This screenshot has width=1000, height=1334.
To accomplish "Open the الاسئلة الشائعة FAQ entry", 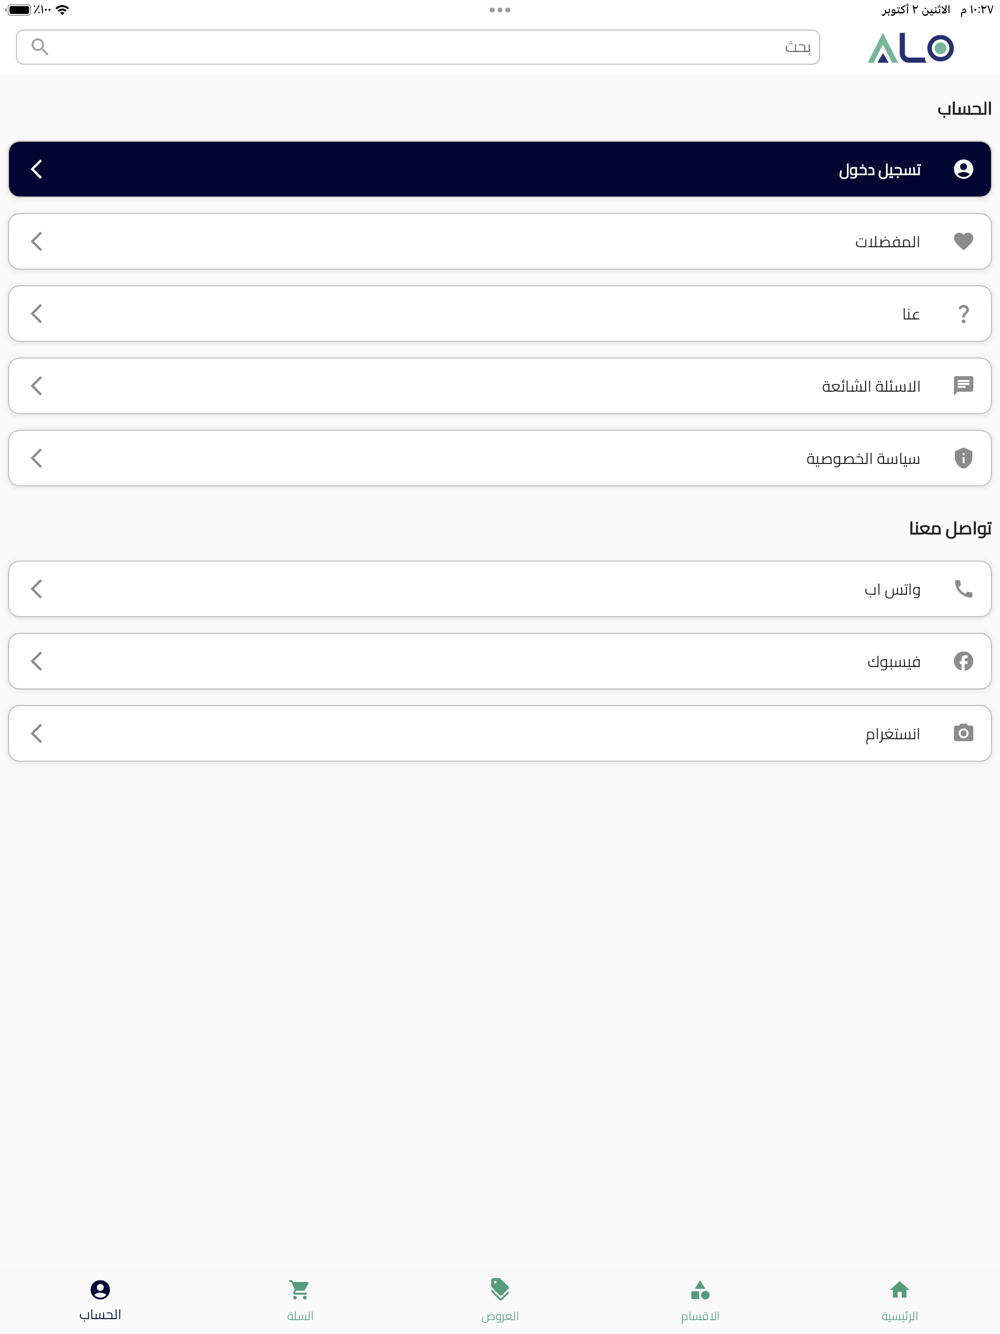I will tap(500, 386).
